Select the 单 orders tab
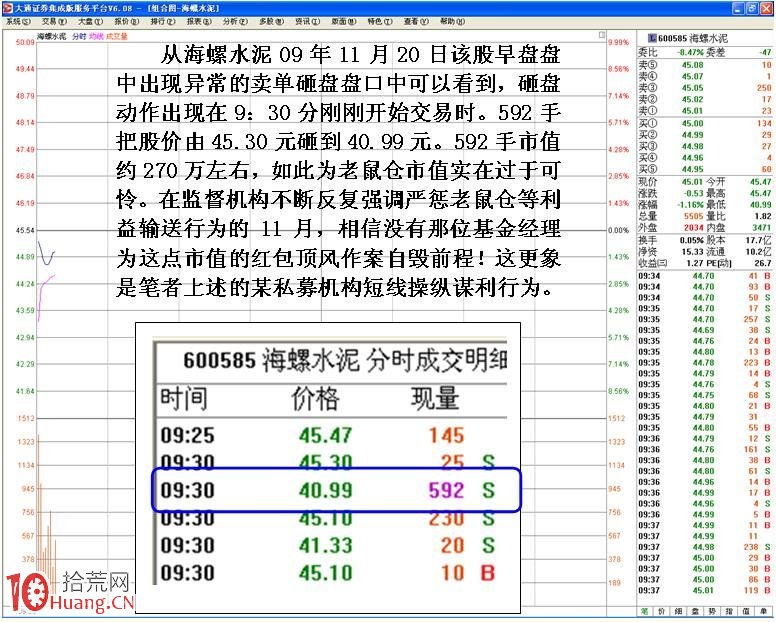 coord(763,610)
